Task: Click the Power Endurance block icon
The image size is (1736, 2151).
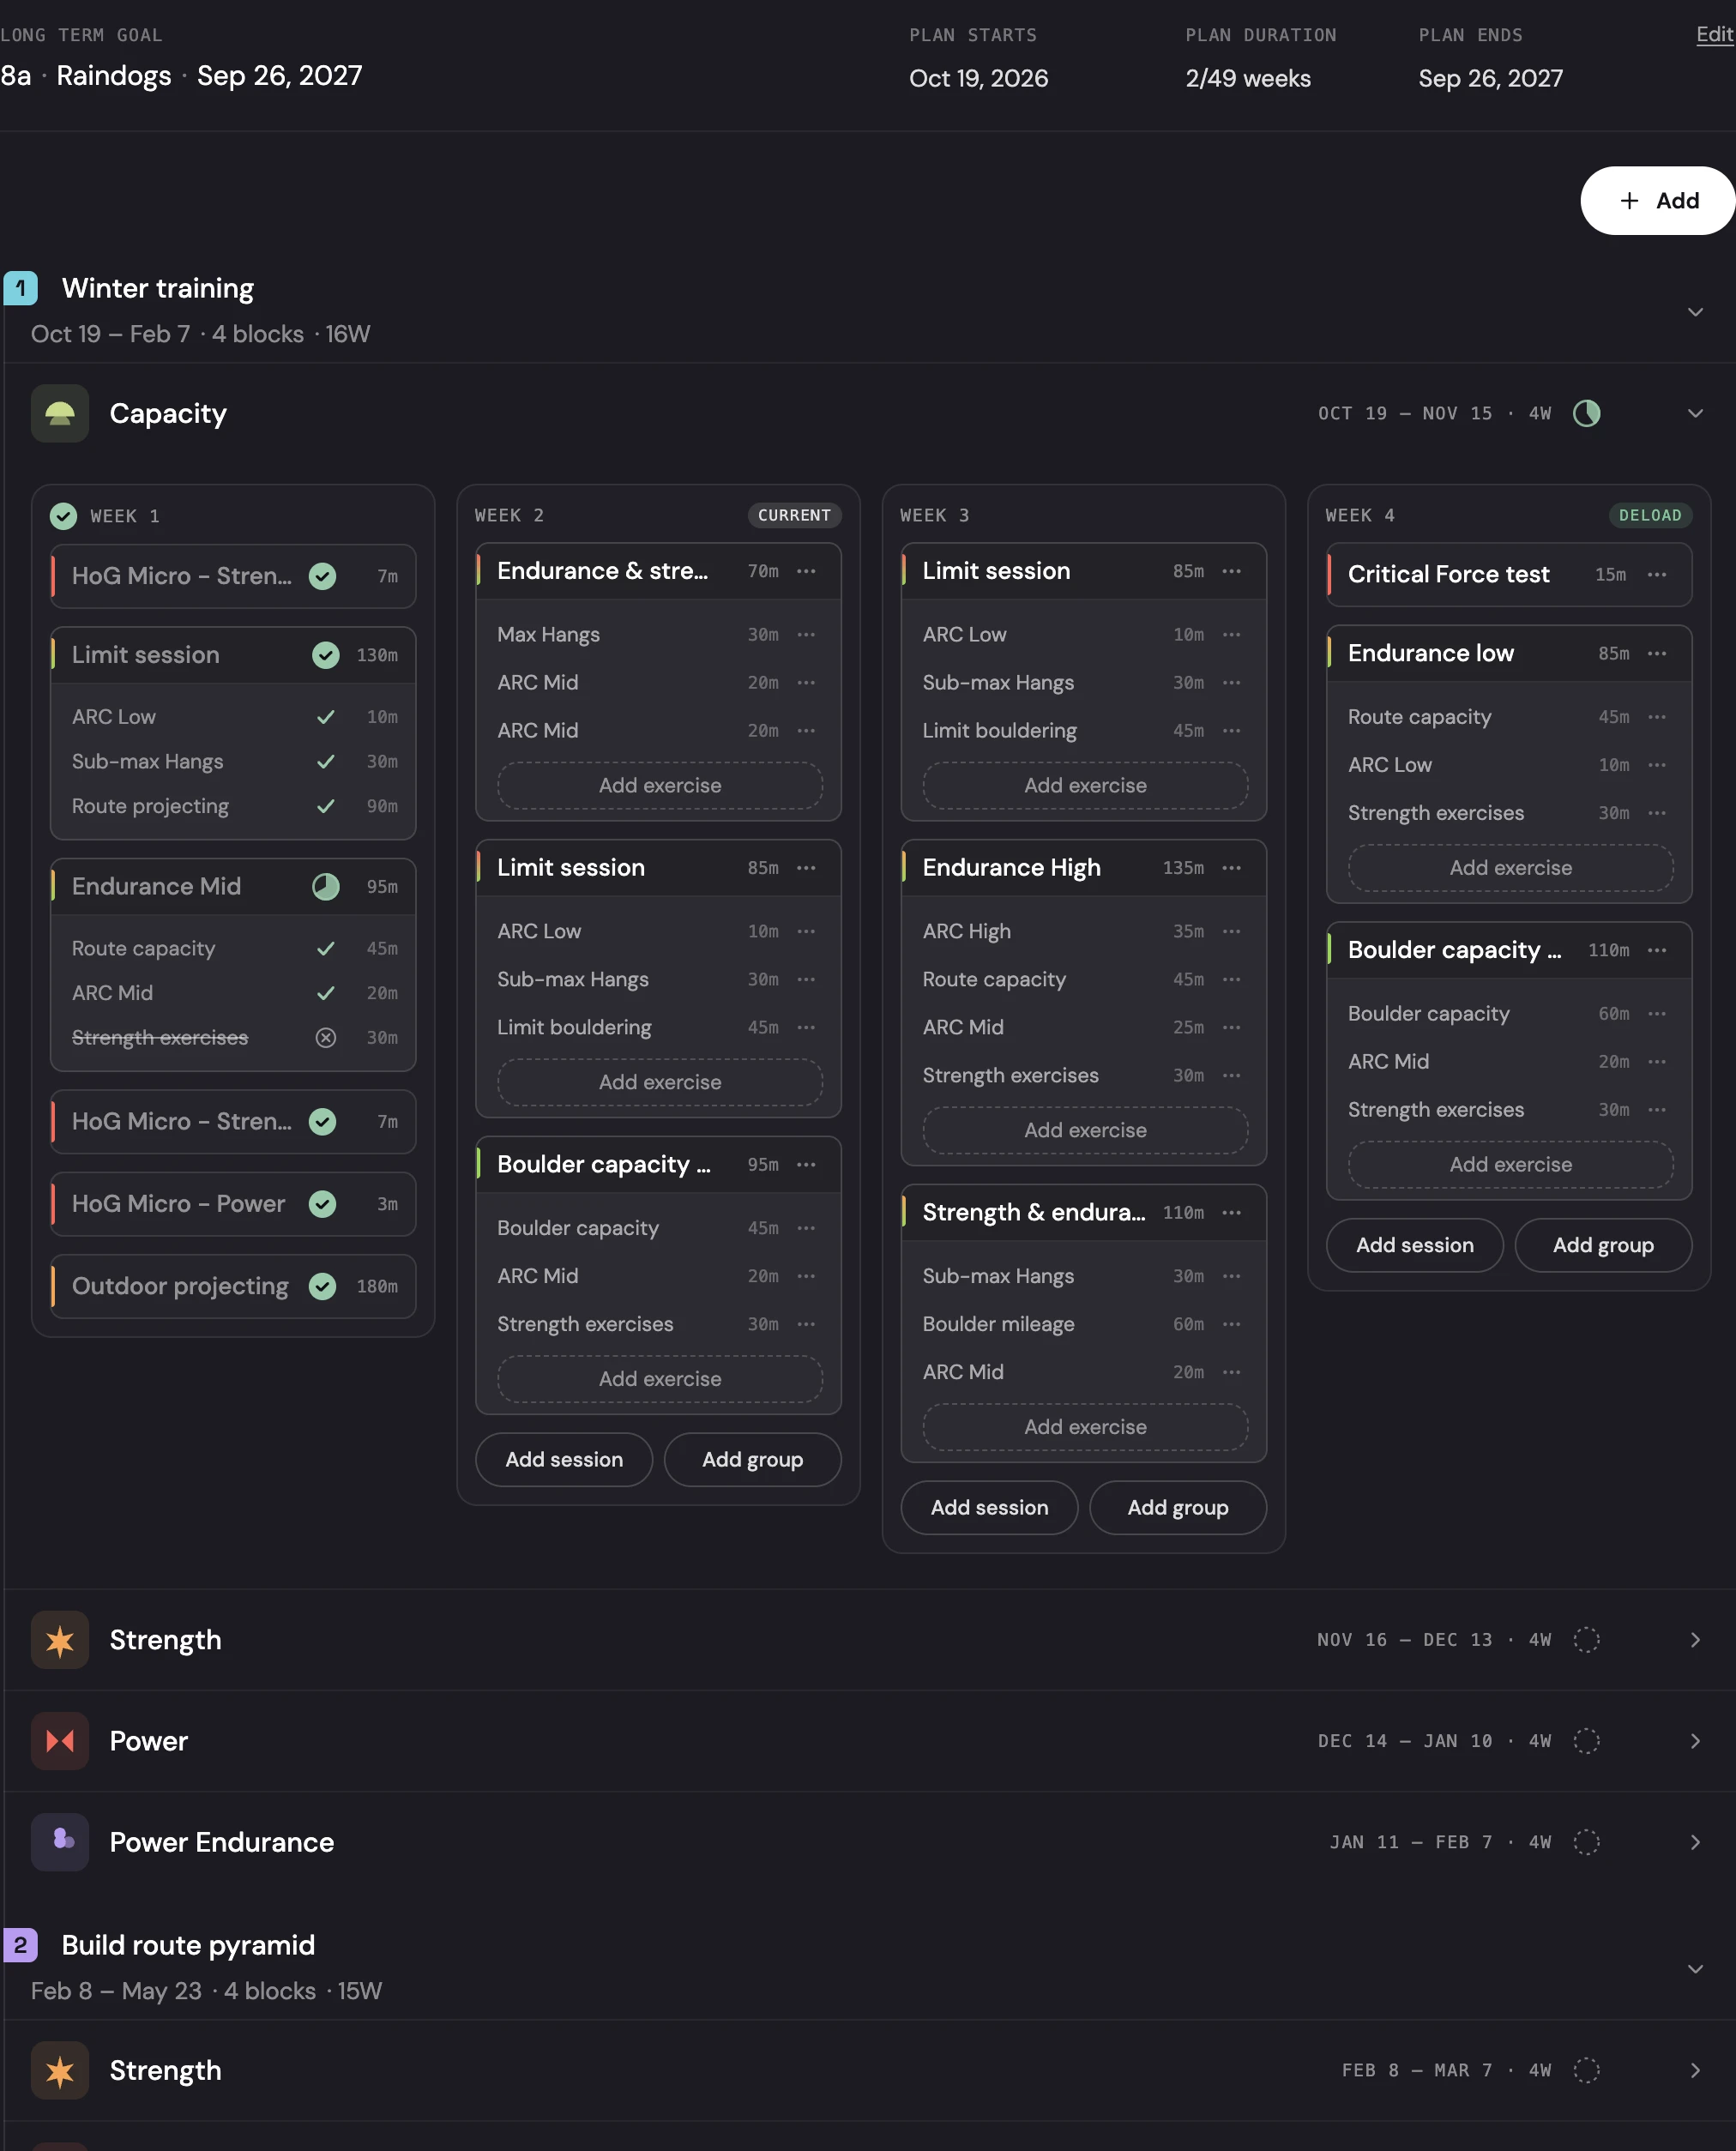Action: point(60,1842)
